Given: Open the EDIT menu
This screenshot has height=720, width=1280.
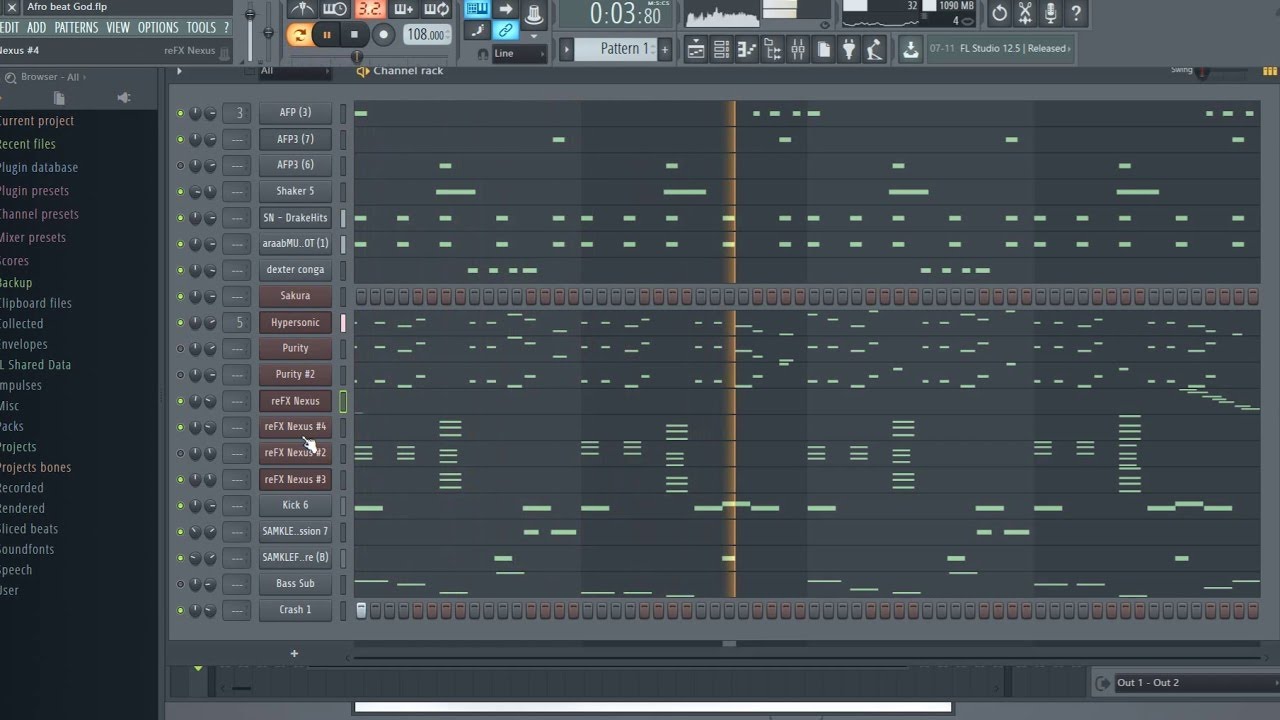Looking at the screenshot, I should point(10,28).
